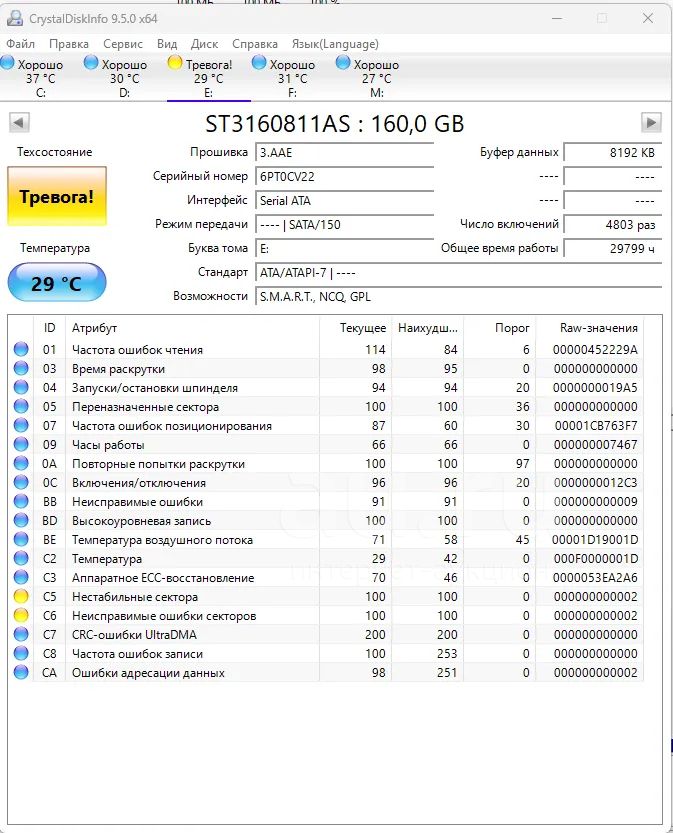Click the Стандарт field ATA/ATAPI-7

click(458, 273)
